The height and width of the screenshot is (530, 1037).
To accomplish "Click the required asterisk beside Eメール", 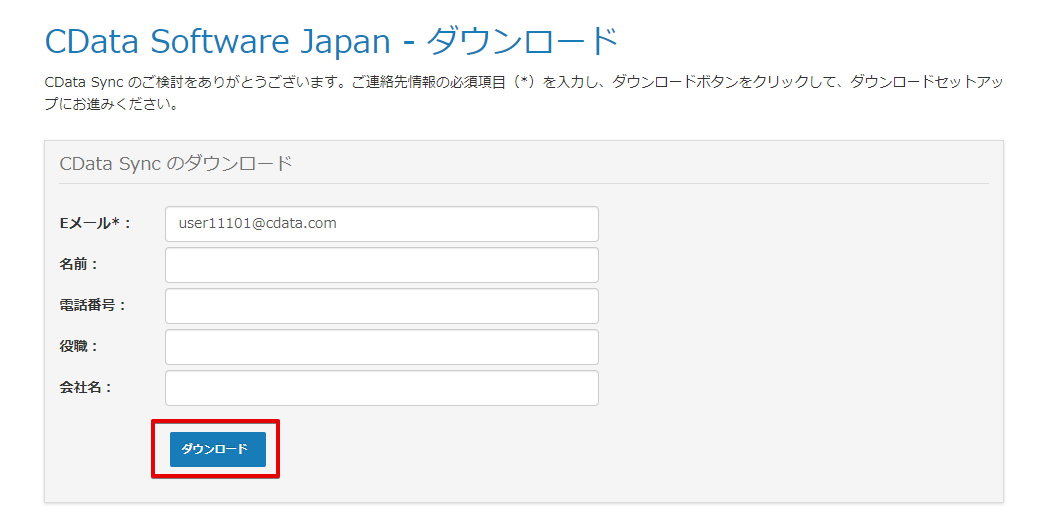I will click(x=115, y=223).
